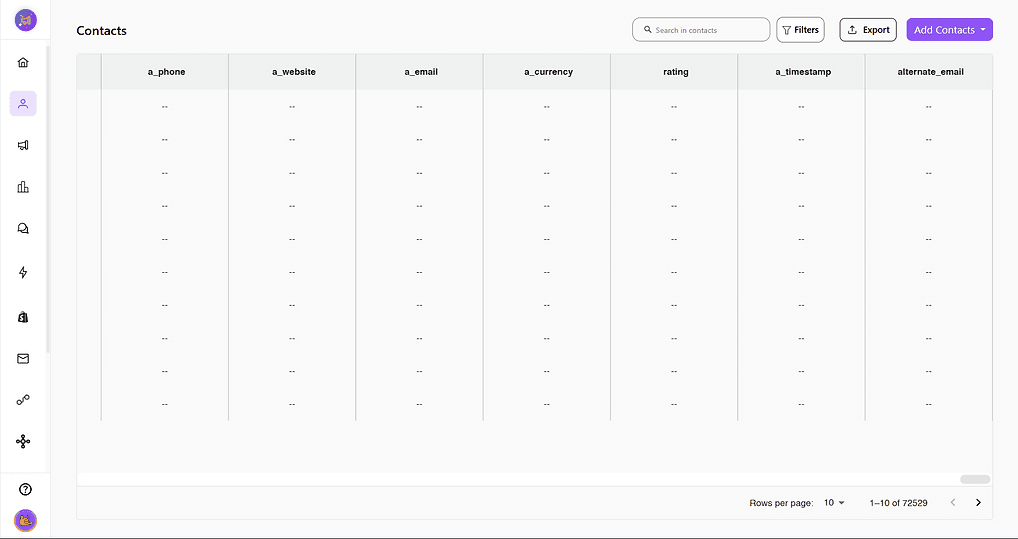Open the Home page from sidebar
This screenshot has width=1018, height=539.
[23, 62]
